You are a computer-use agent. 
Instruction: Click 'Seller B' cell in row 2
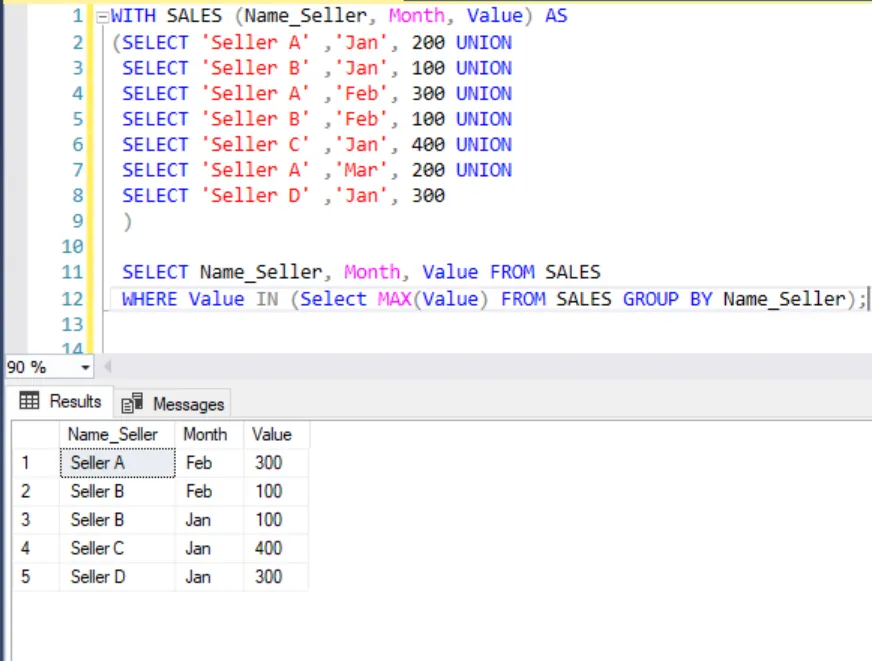(117, 491)
